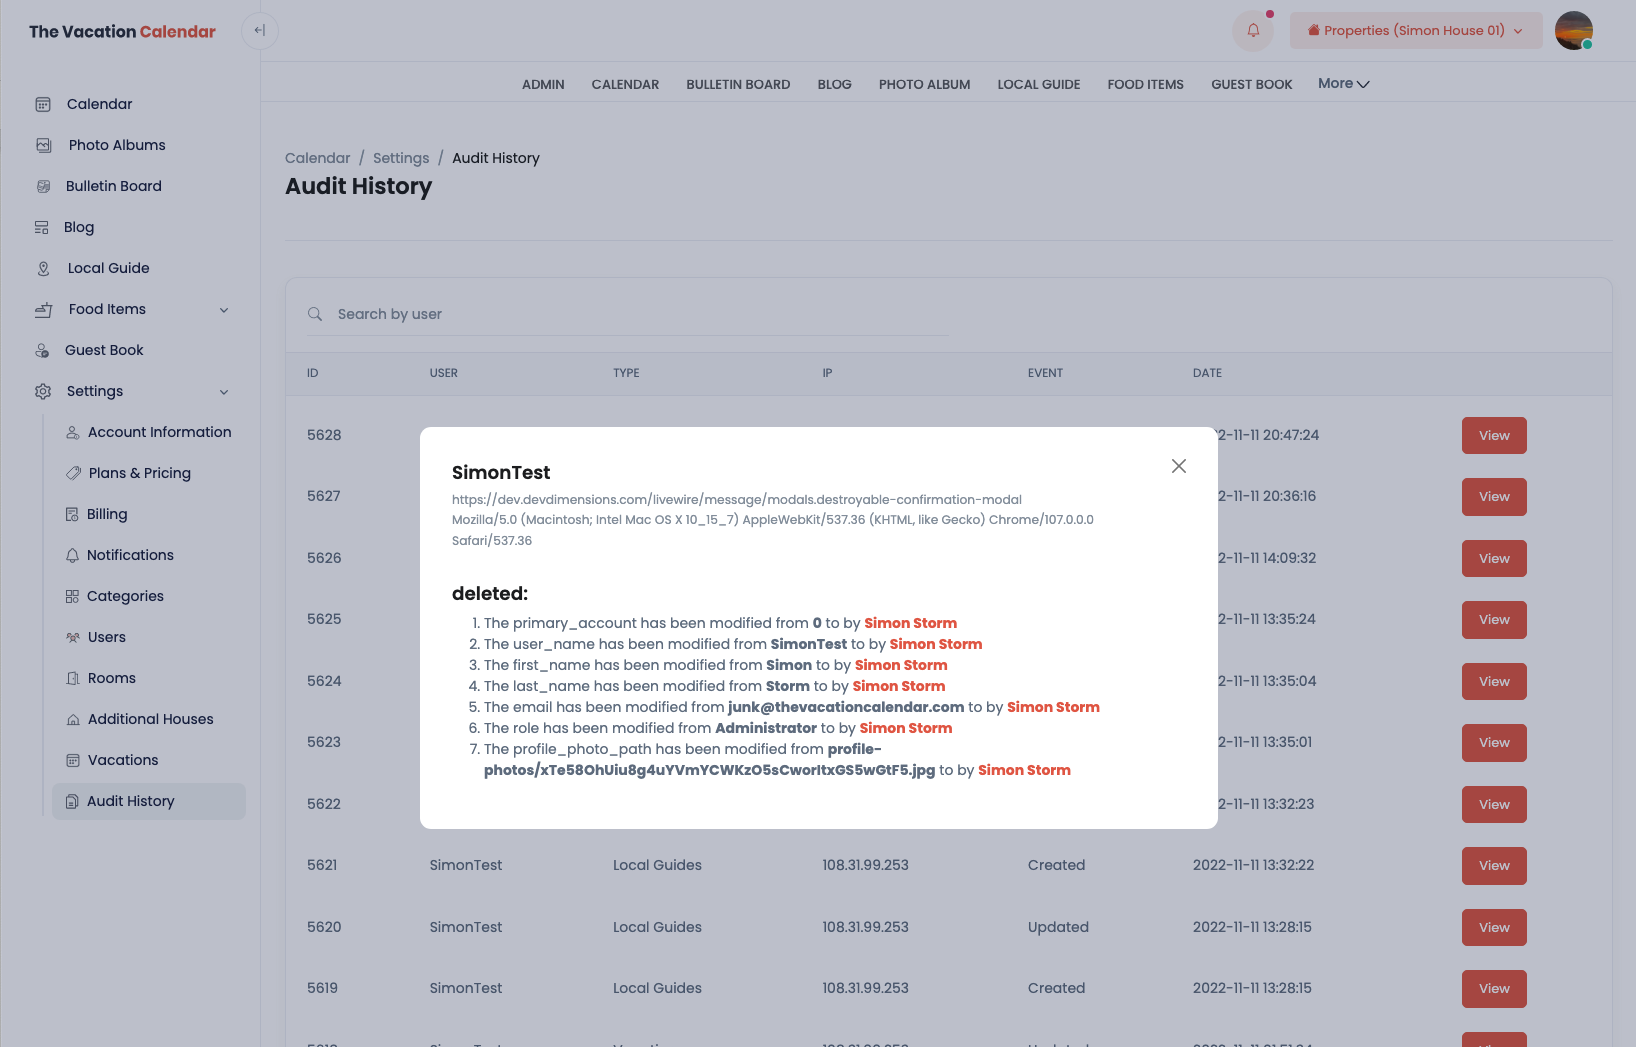The height and width of the screenshot is (1047, 1636).
Task: Go to the GUEST BOOK top nav item
Action: (1251, 85)
